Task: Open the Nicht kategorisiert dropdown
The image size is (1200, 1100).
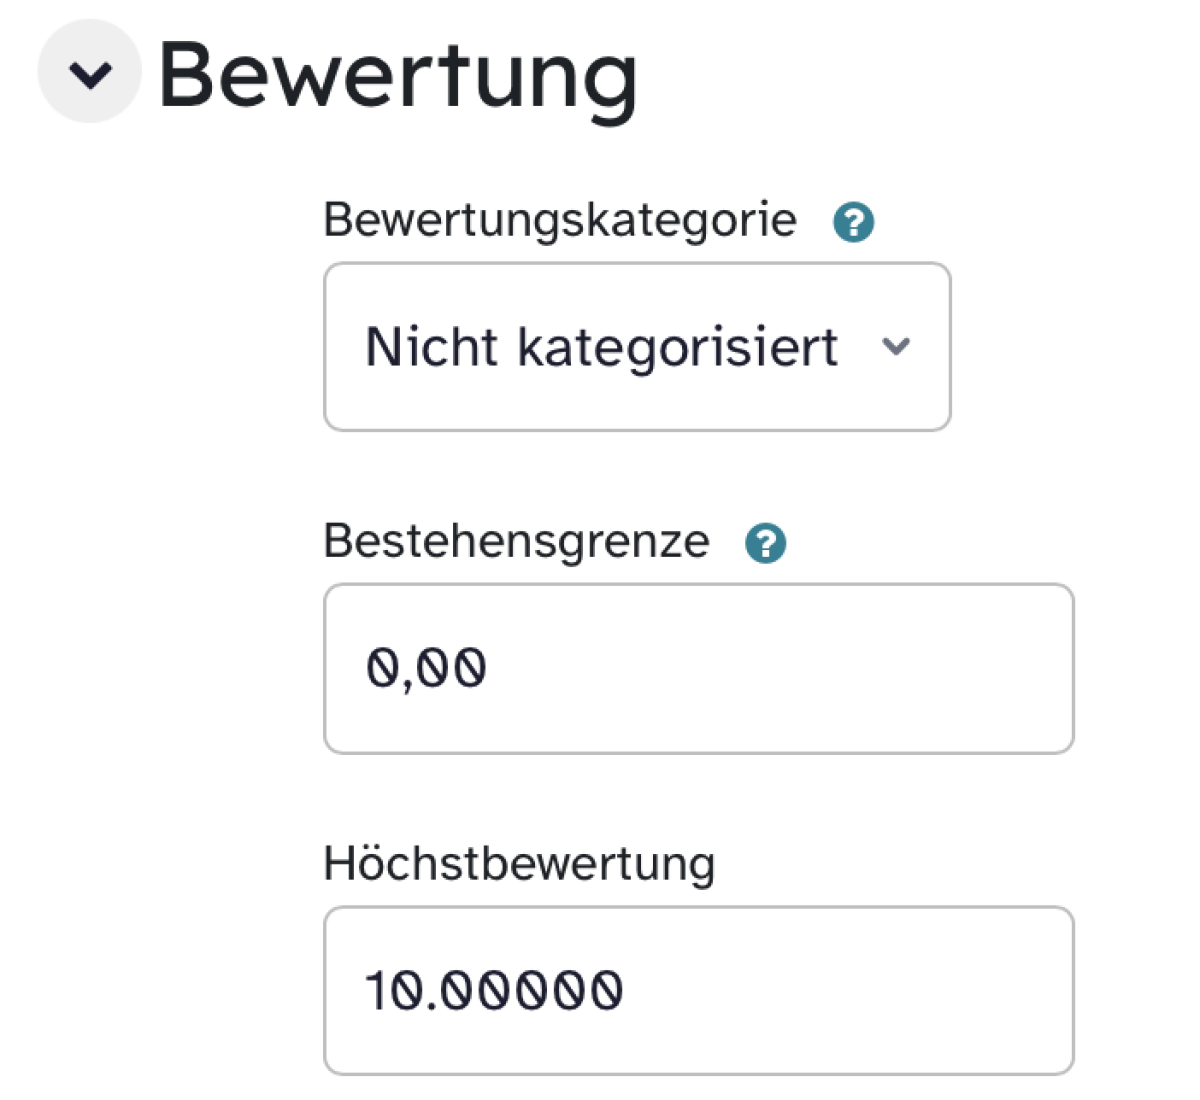Action: click(x=637, y=347)
